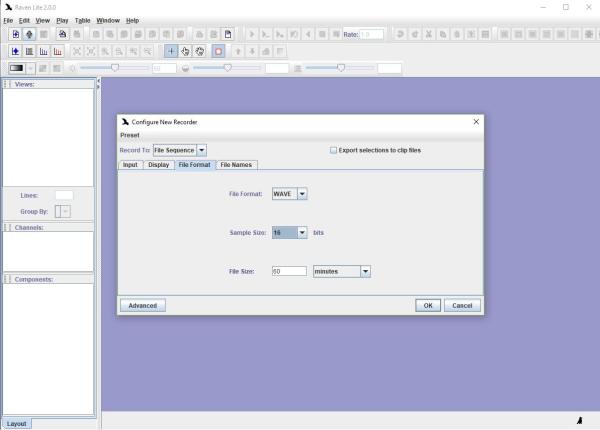This screenshot has height=430, width=600.
Task: Click the color scheme swatch button
Action: (16, 68)
